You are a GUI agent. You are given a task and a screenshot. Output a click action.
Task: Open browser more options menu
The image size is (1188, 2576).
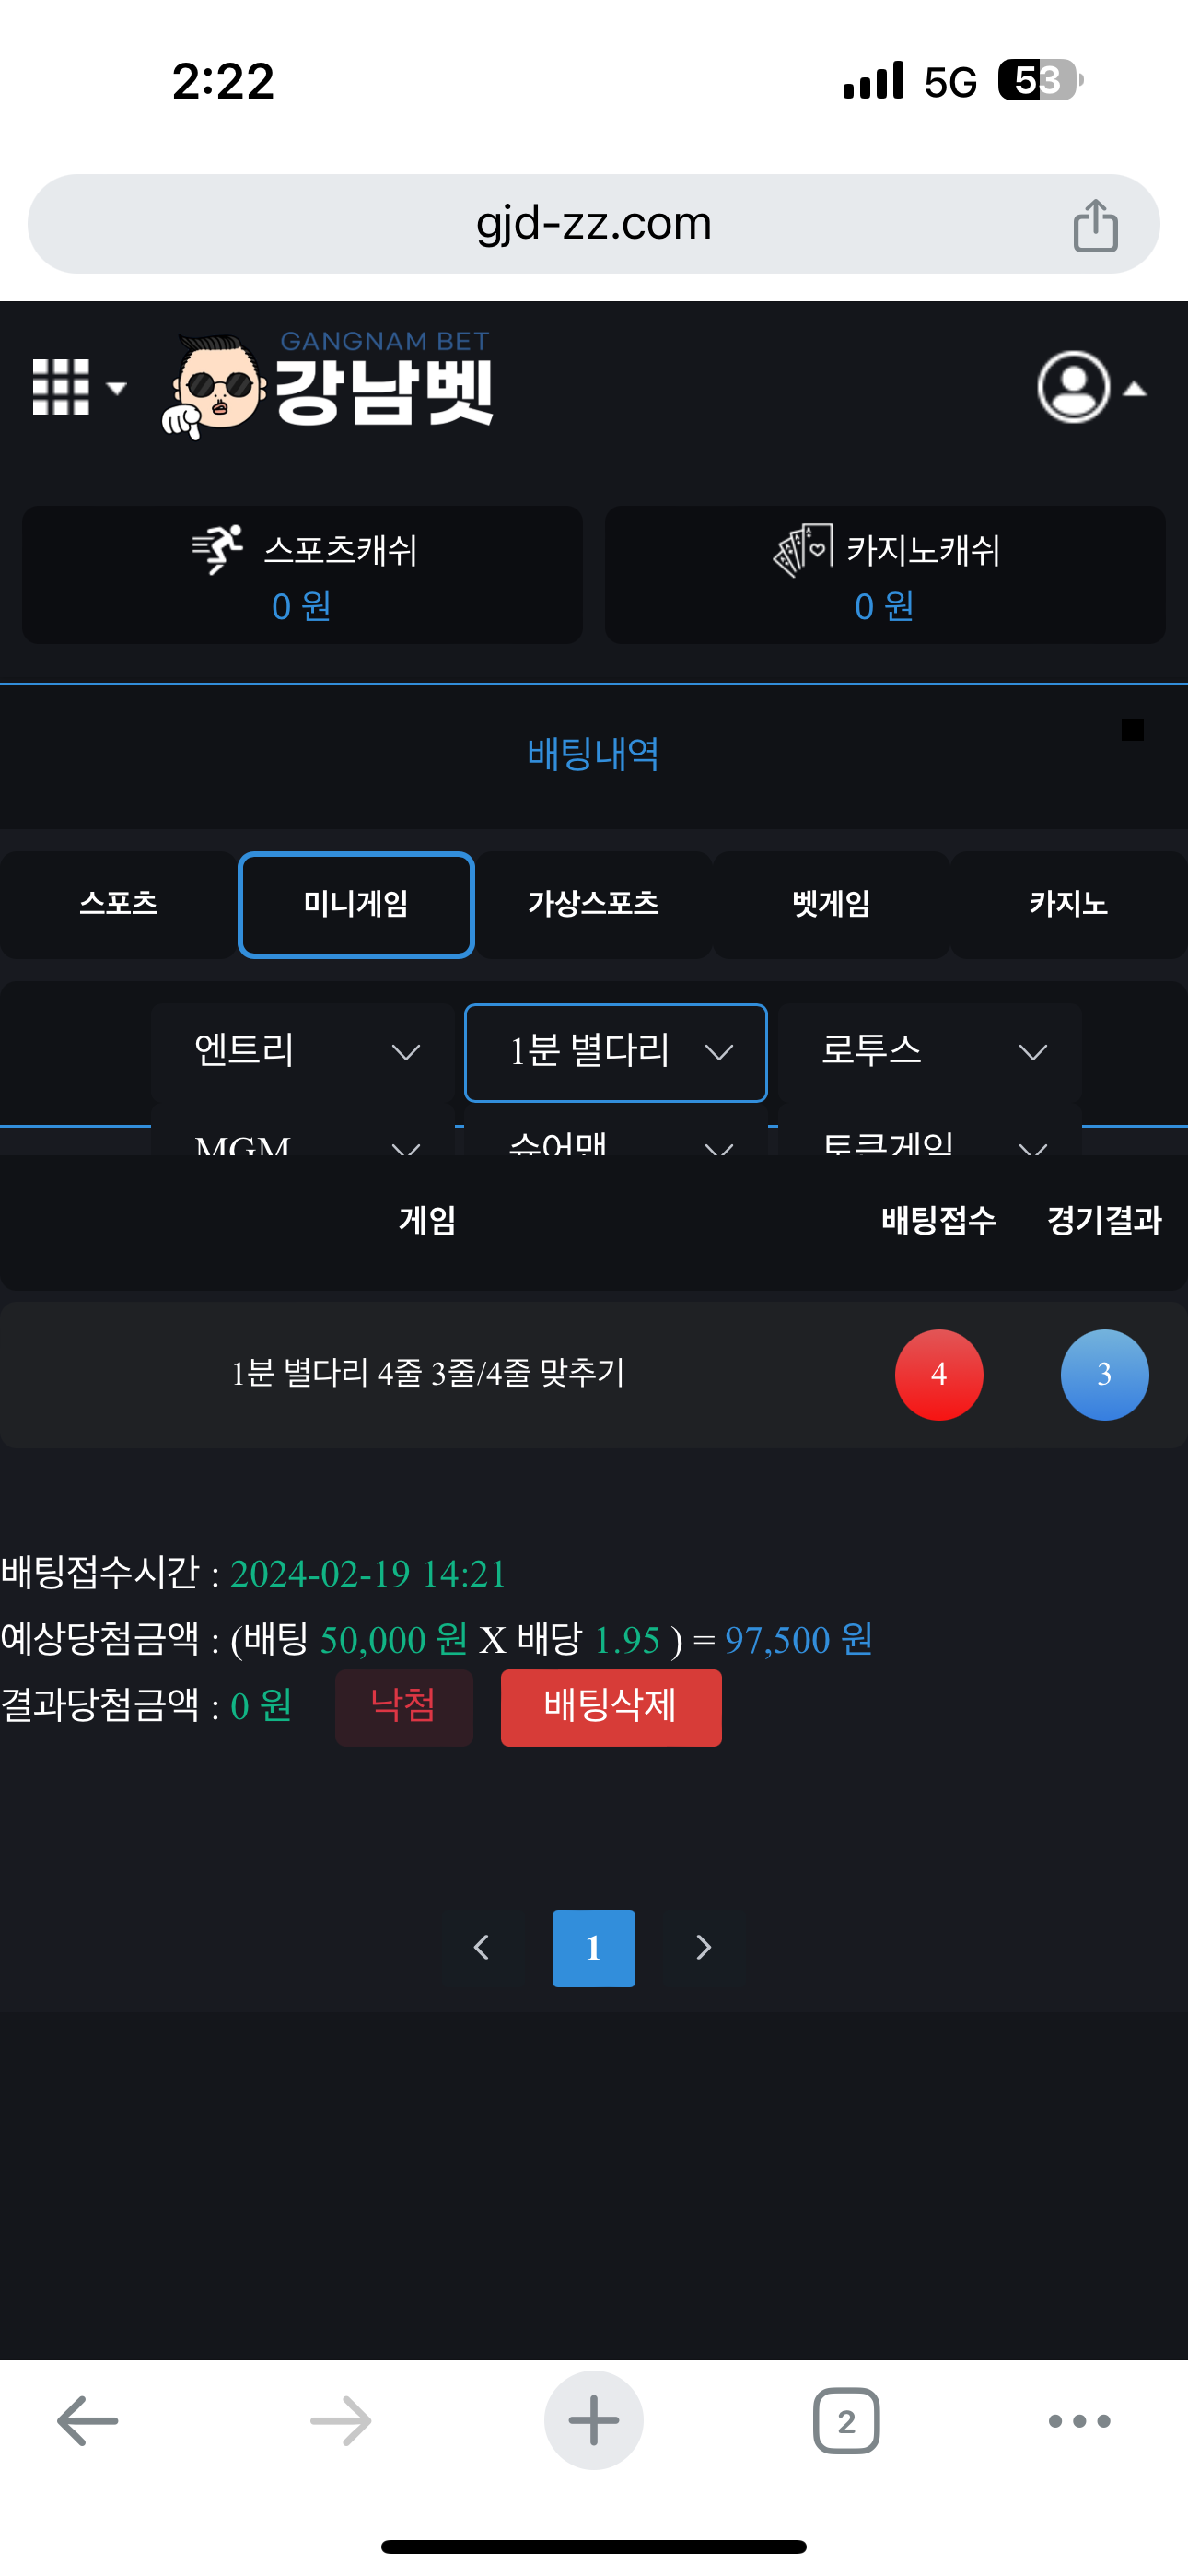[x=1079, y=2421]
